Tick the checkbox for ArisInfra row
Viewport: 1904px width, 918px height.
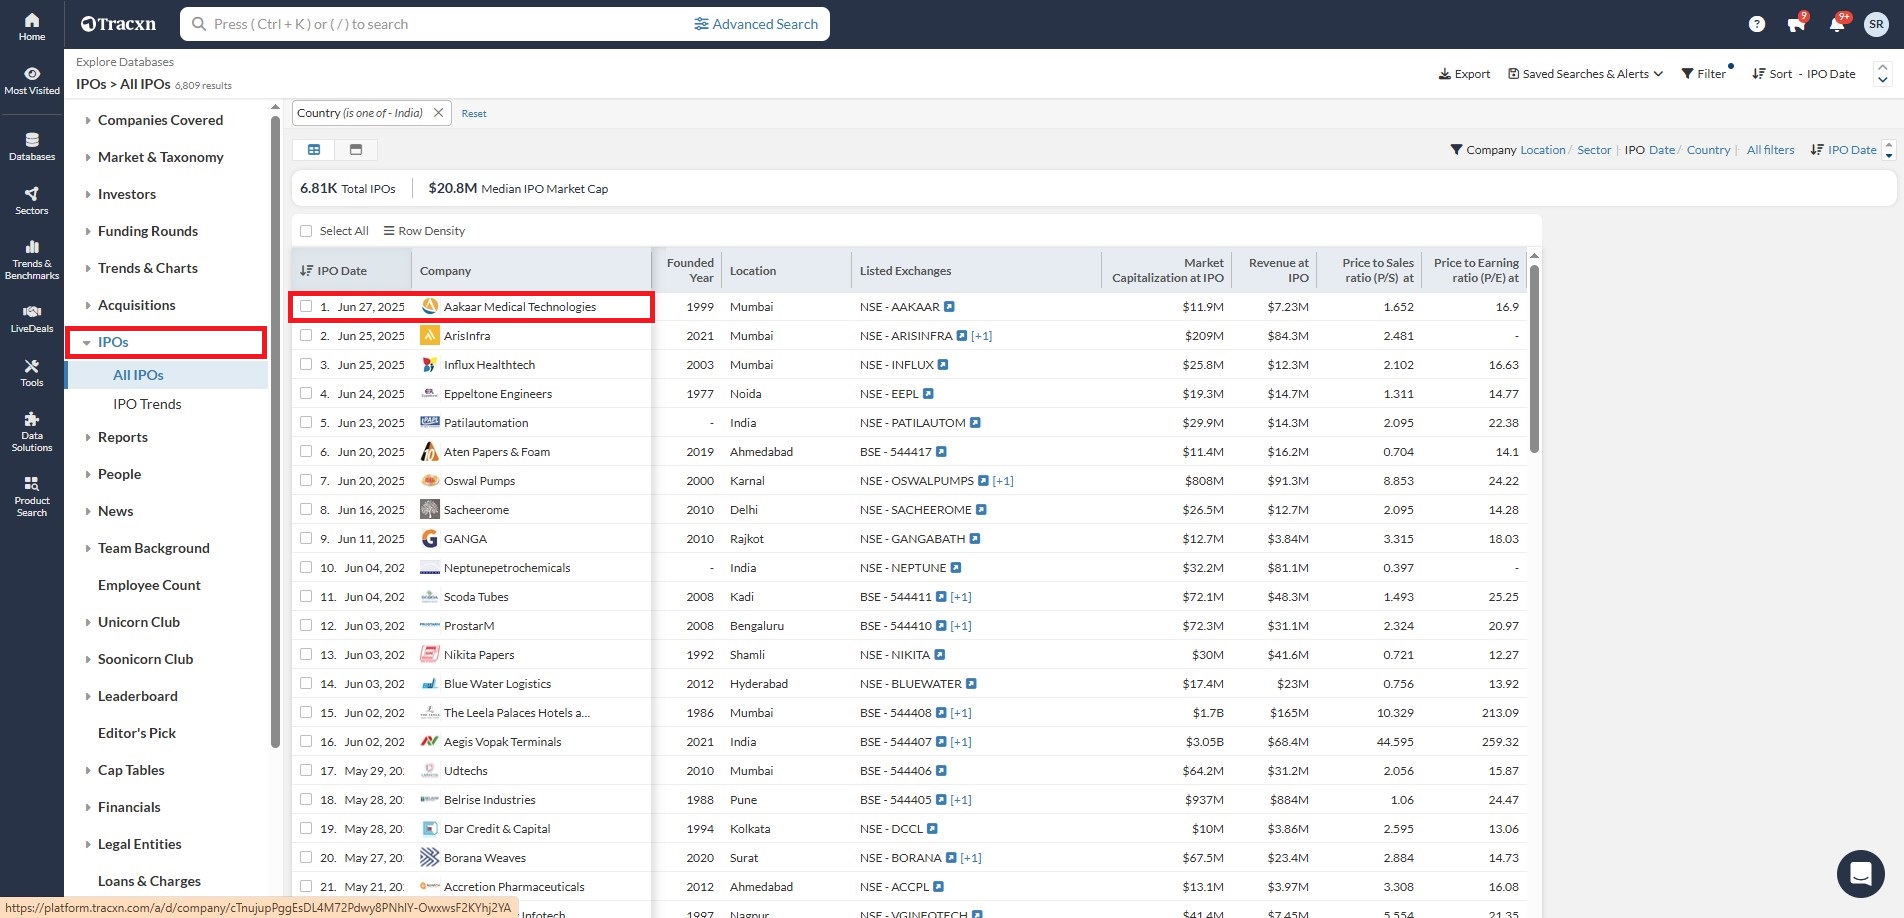point(307,336)
